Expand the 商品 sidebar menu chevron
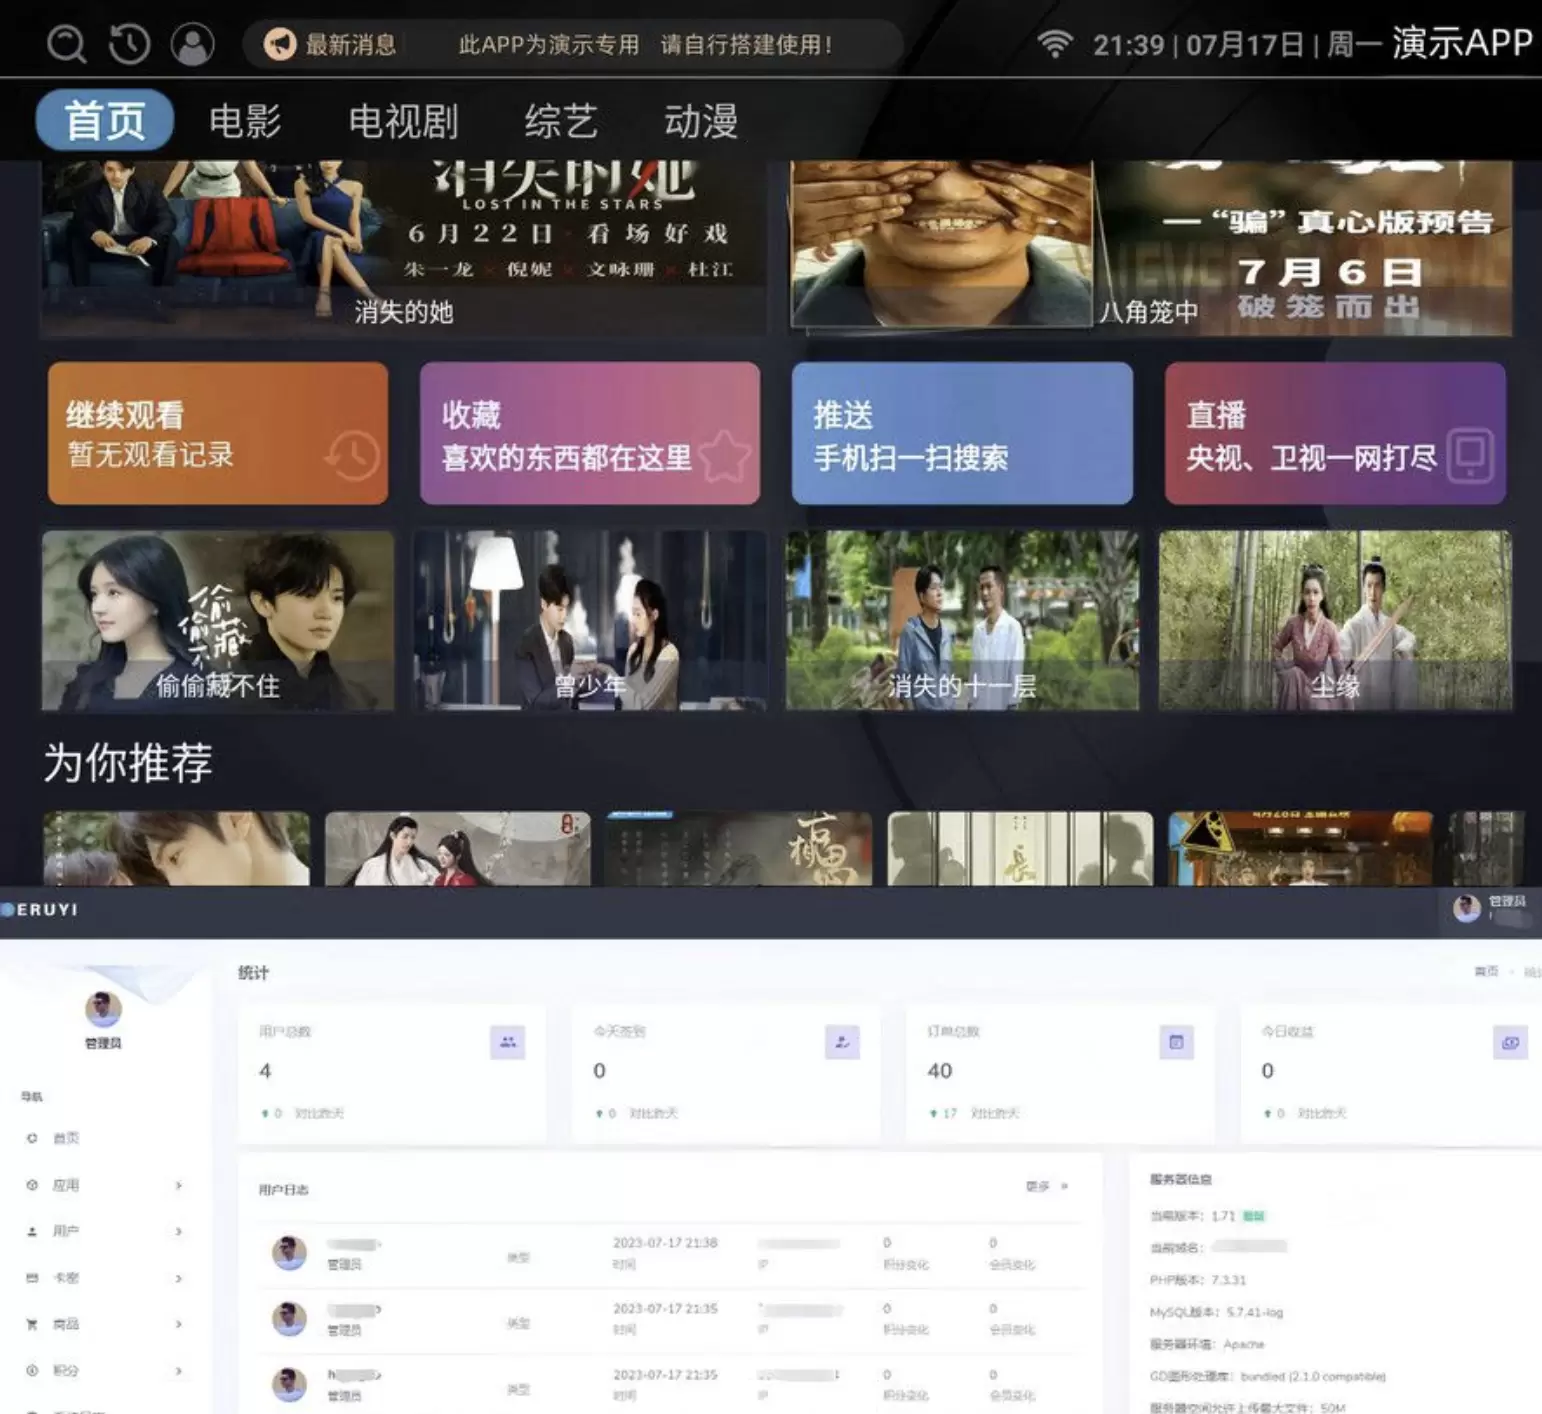This screenshot has width=1542, height=1414. coord(179,1324)
